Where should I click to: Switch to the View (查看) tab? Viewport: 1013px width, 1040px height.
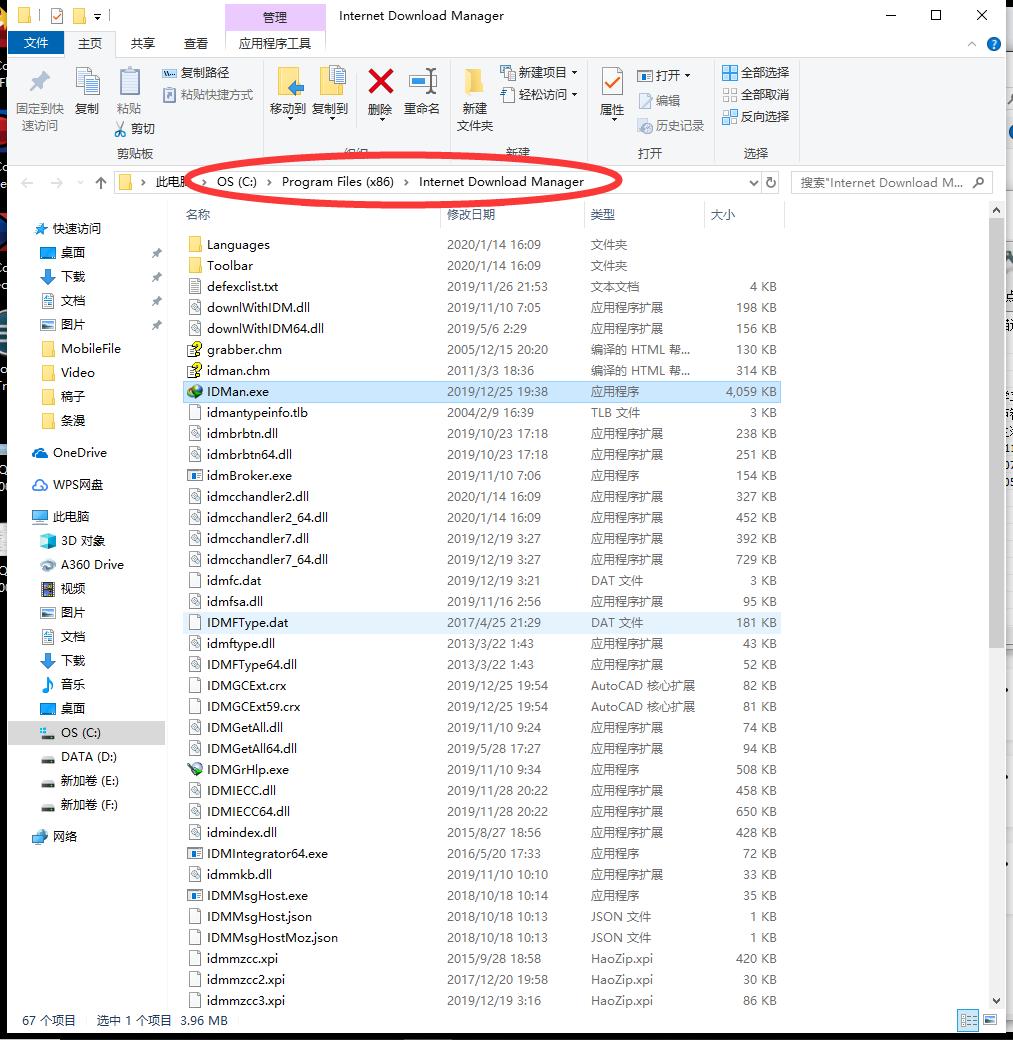click(196, 44)
